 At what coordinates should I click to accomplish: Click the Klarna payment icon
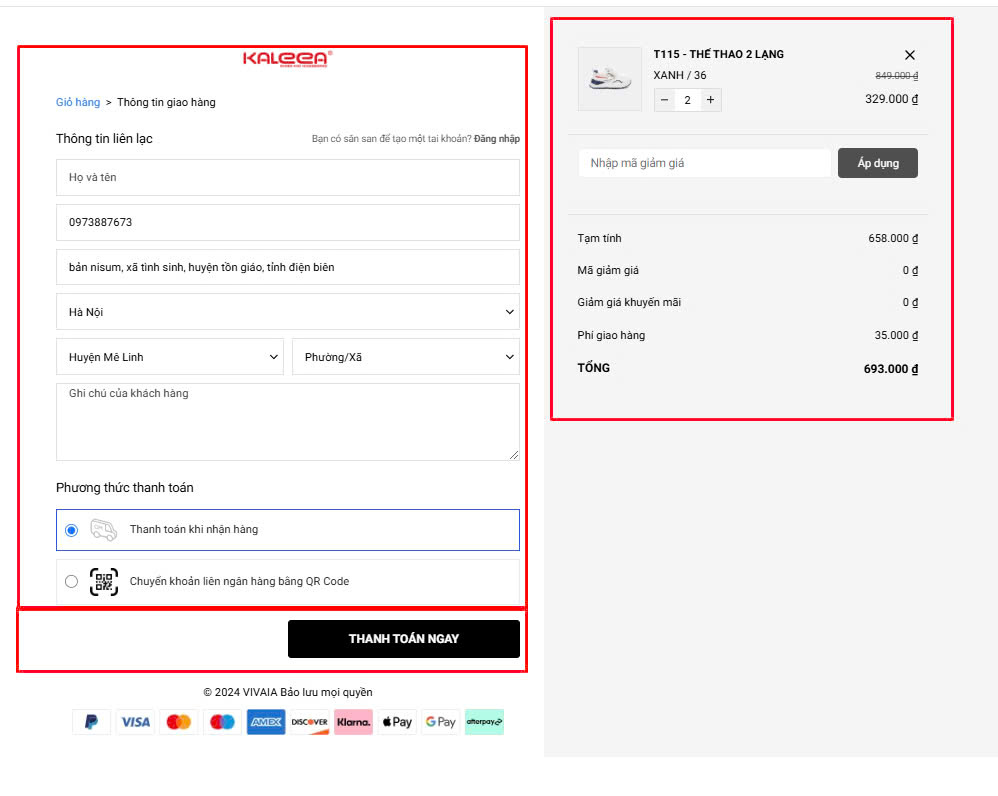[353, 722]
